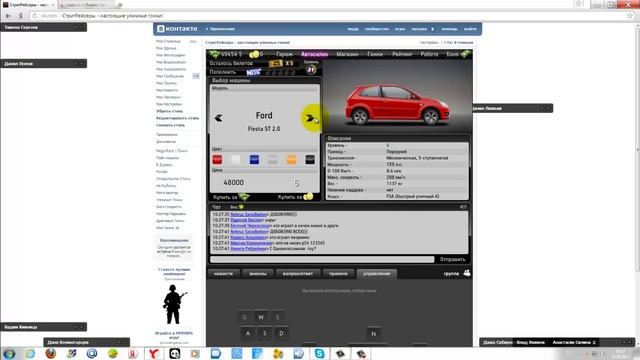Image resolution: width=640 pixels, height=360 pixels.
Task: Pick the white car color
Action: (236, 160)
